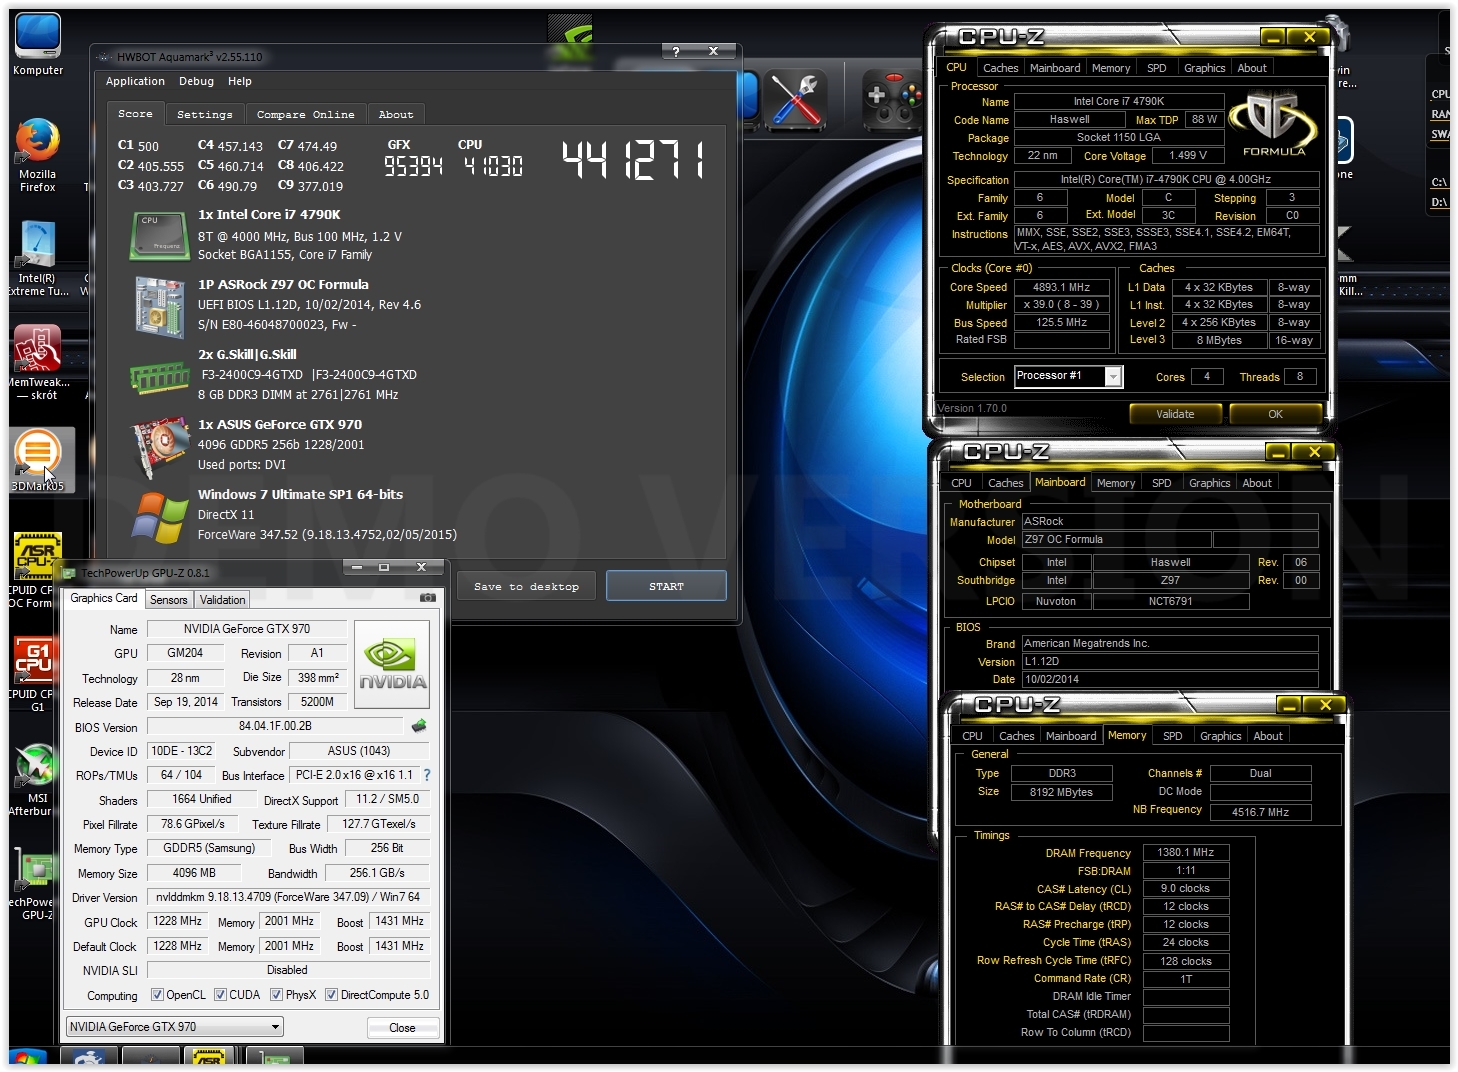Click the Windows logo icon in Aquamark
Image resolution: width=1458 pixels, height=1072 pixels.
coord(160,518)
